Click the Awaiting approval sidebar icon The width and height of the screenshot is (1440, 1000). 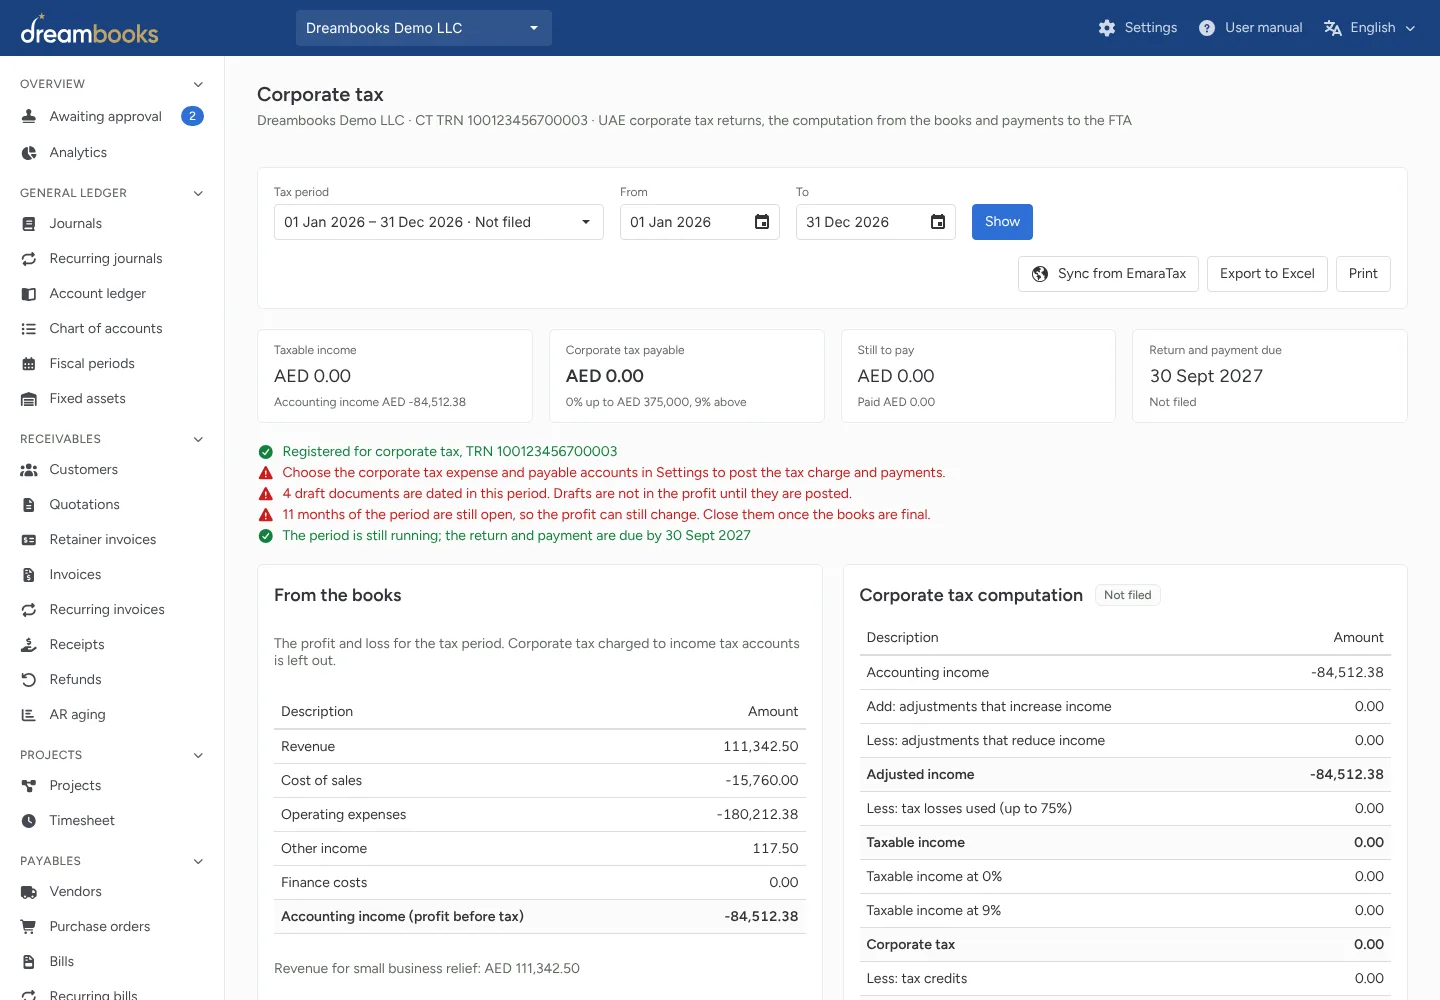[x=29, y=116]
